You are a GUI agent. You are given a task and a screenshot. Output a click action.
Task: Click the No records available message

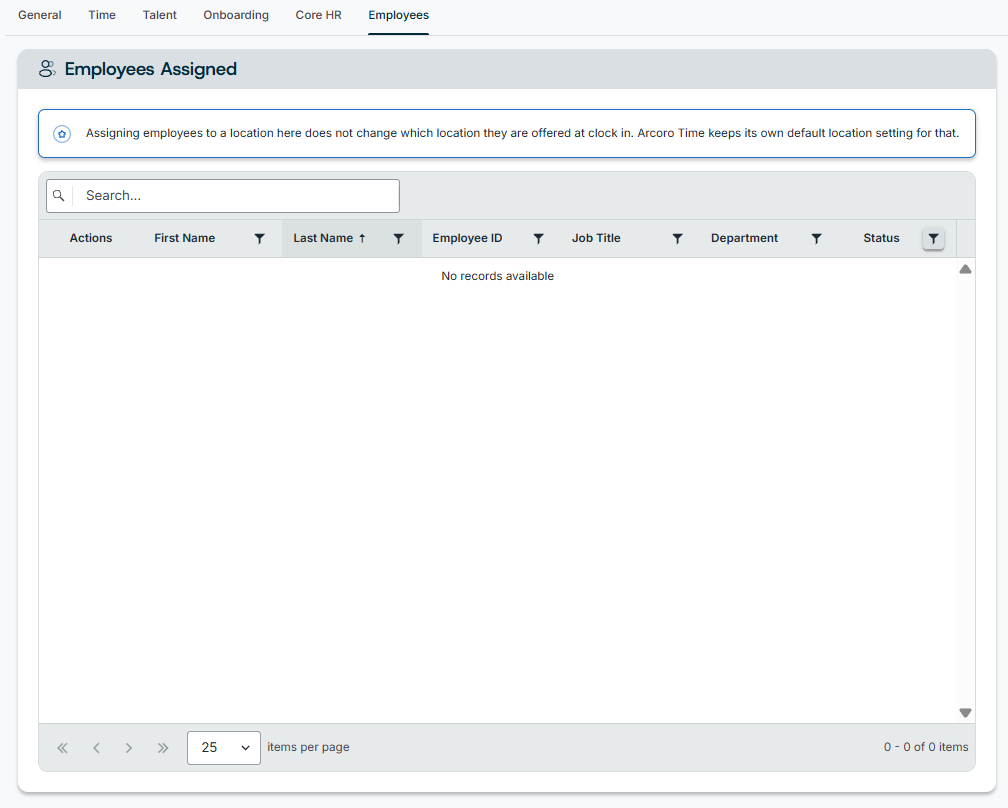[498, 276]
